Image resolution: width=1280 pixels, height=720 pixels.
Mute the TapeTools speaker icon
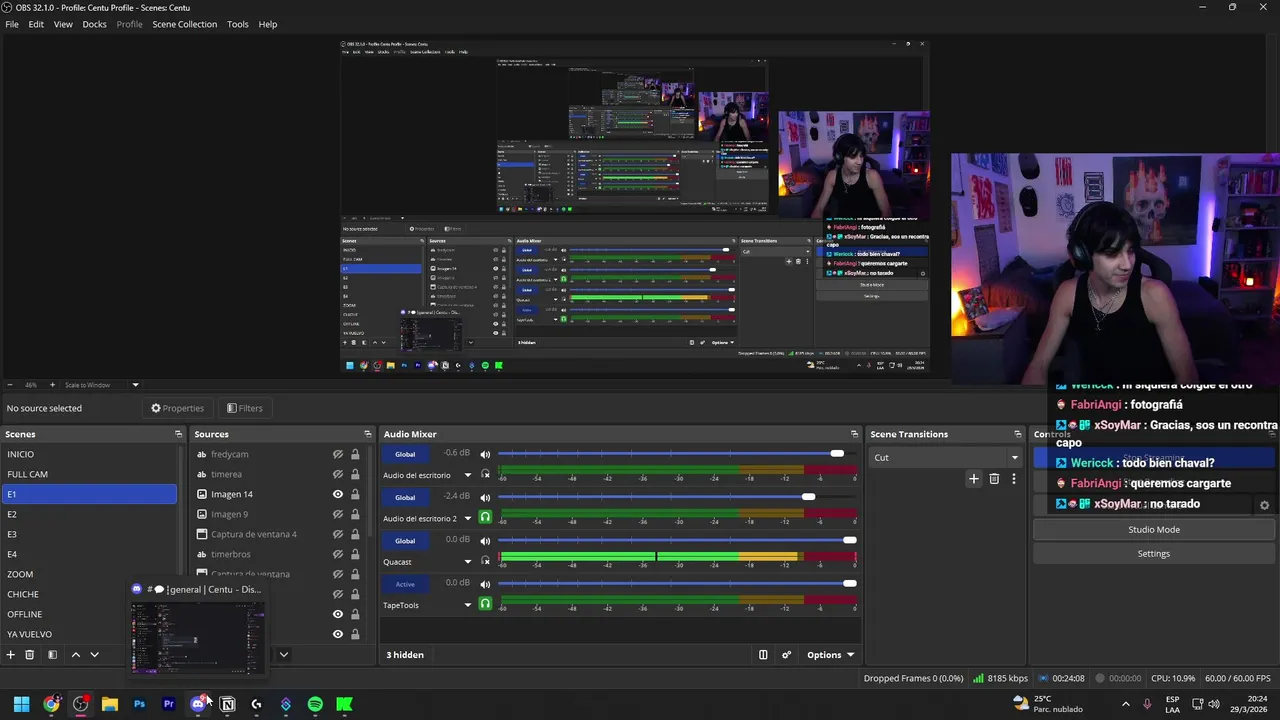click(485, 584)
